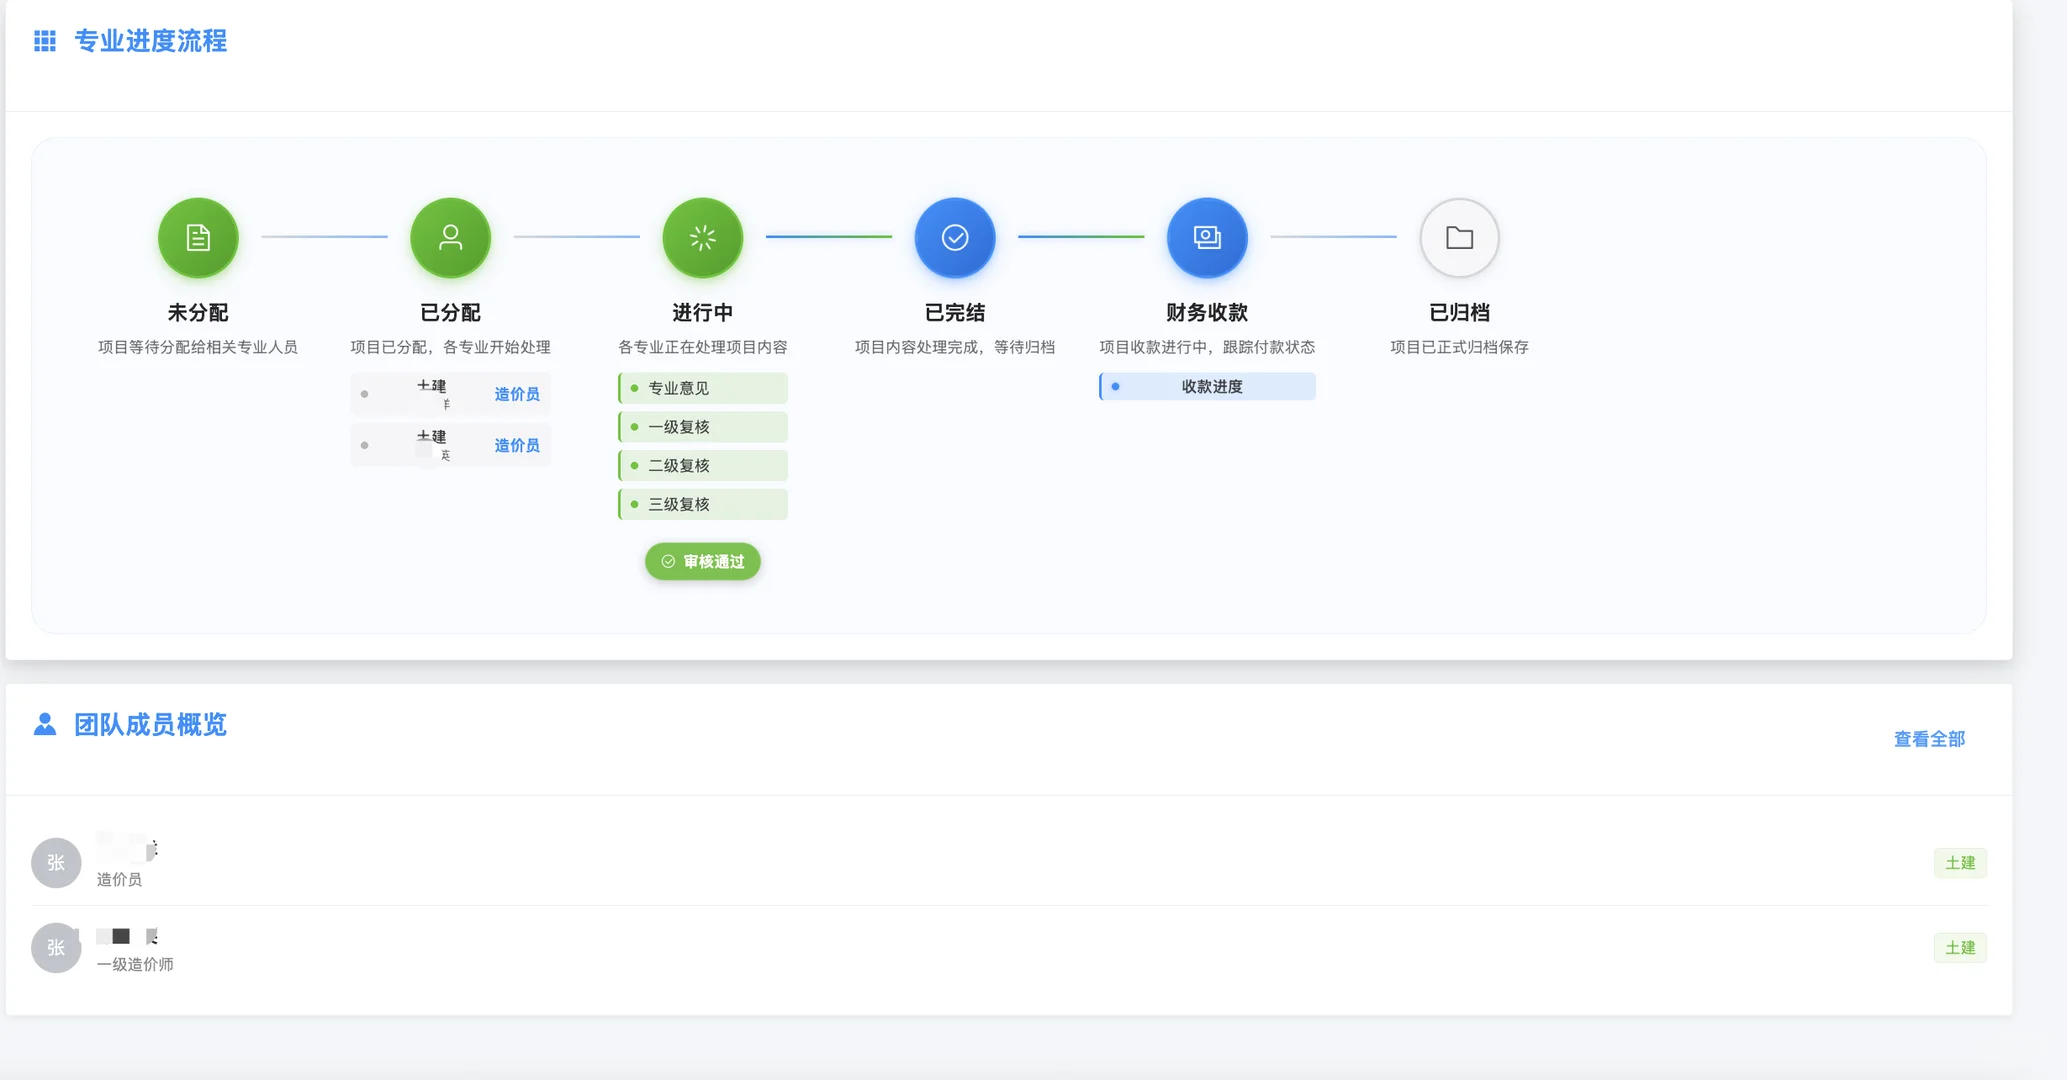Click the first 造价员 link
The height and width of the screenshot is (1080, 2067).
516,393
